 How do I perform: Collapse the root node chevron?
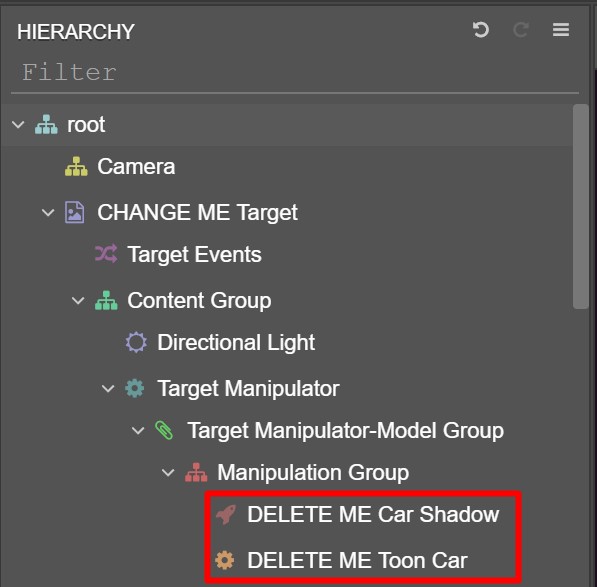(18, 124)
